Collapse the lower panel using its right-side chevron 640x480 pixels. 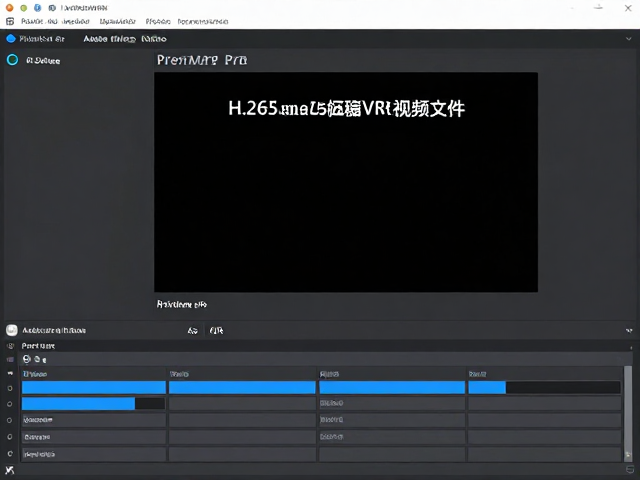[629, 330]
